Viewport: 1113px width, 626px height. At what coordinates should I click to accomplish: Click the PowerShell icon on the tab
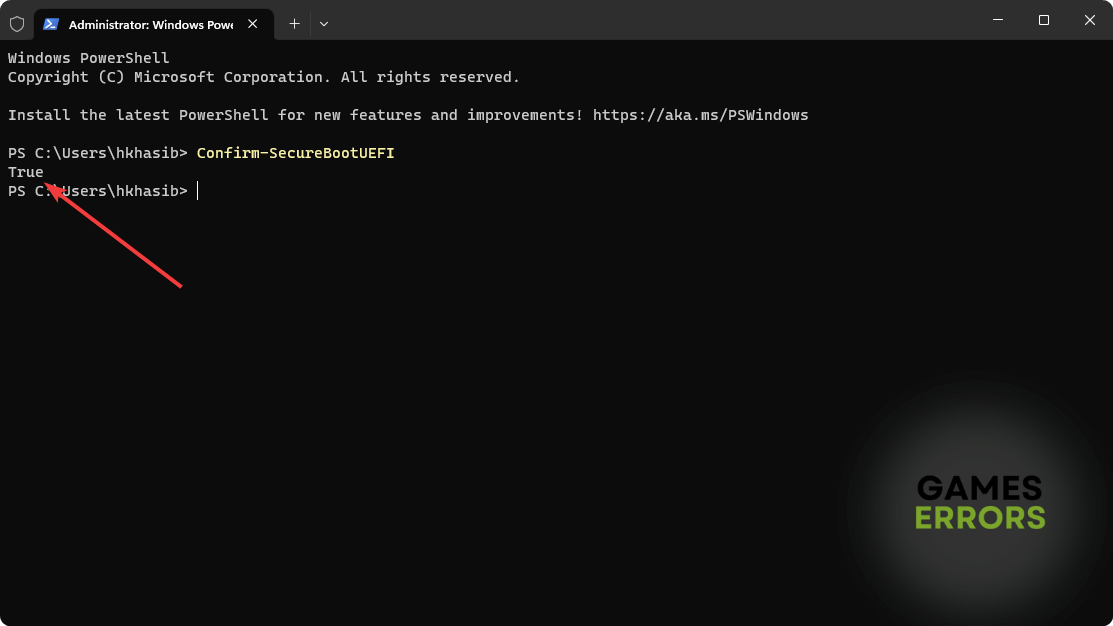click(51, 23)
